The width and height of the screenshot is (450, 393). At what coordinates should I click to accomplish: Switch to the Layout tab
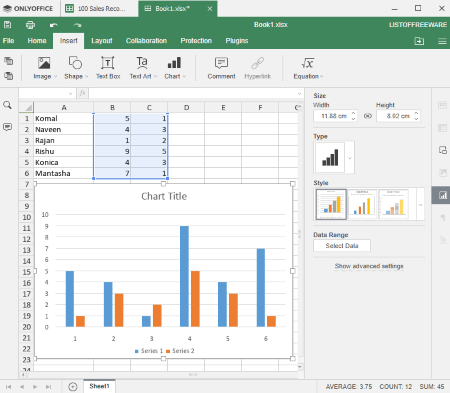coord(102,41)
